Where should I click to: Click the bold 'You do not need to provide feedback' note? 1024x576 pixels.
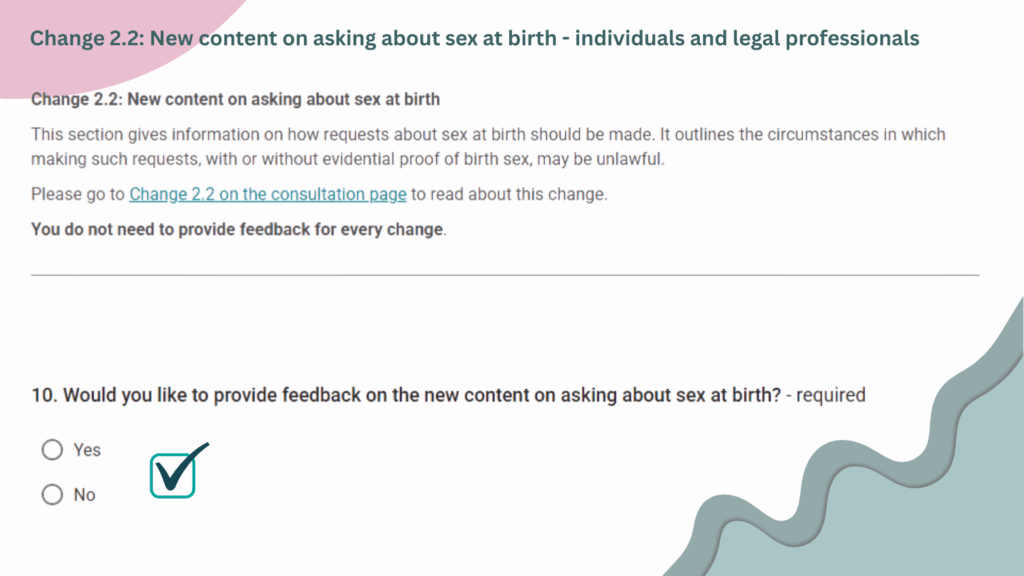(238, 230)
